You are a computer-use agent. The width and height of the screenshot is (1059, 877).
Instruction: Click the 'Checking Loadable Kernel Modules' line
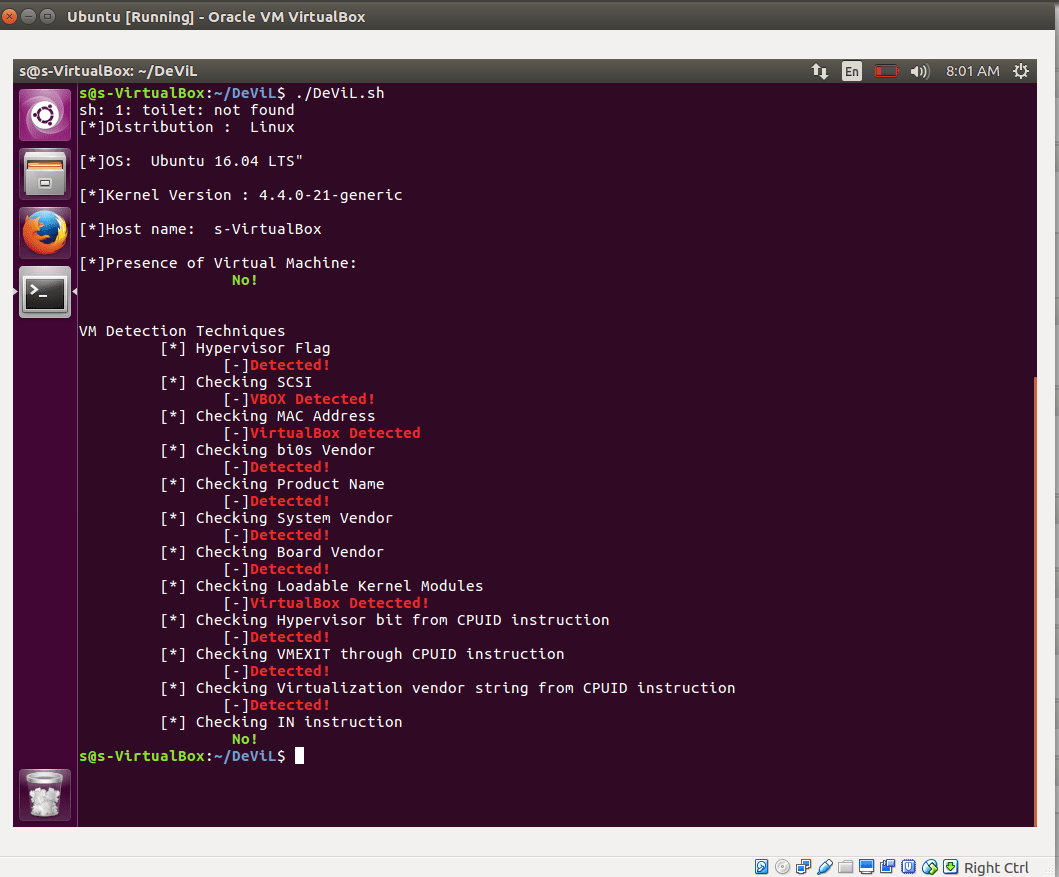[321, 586]
